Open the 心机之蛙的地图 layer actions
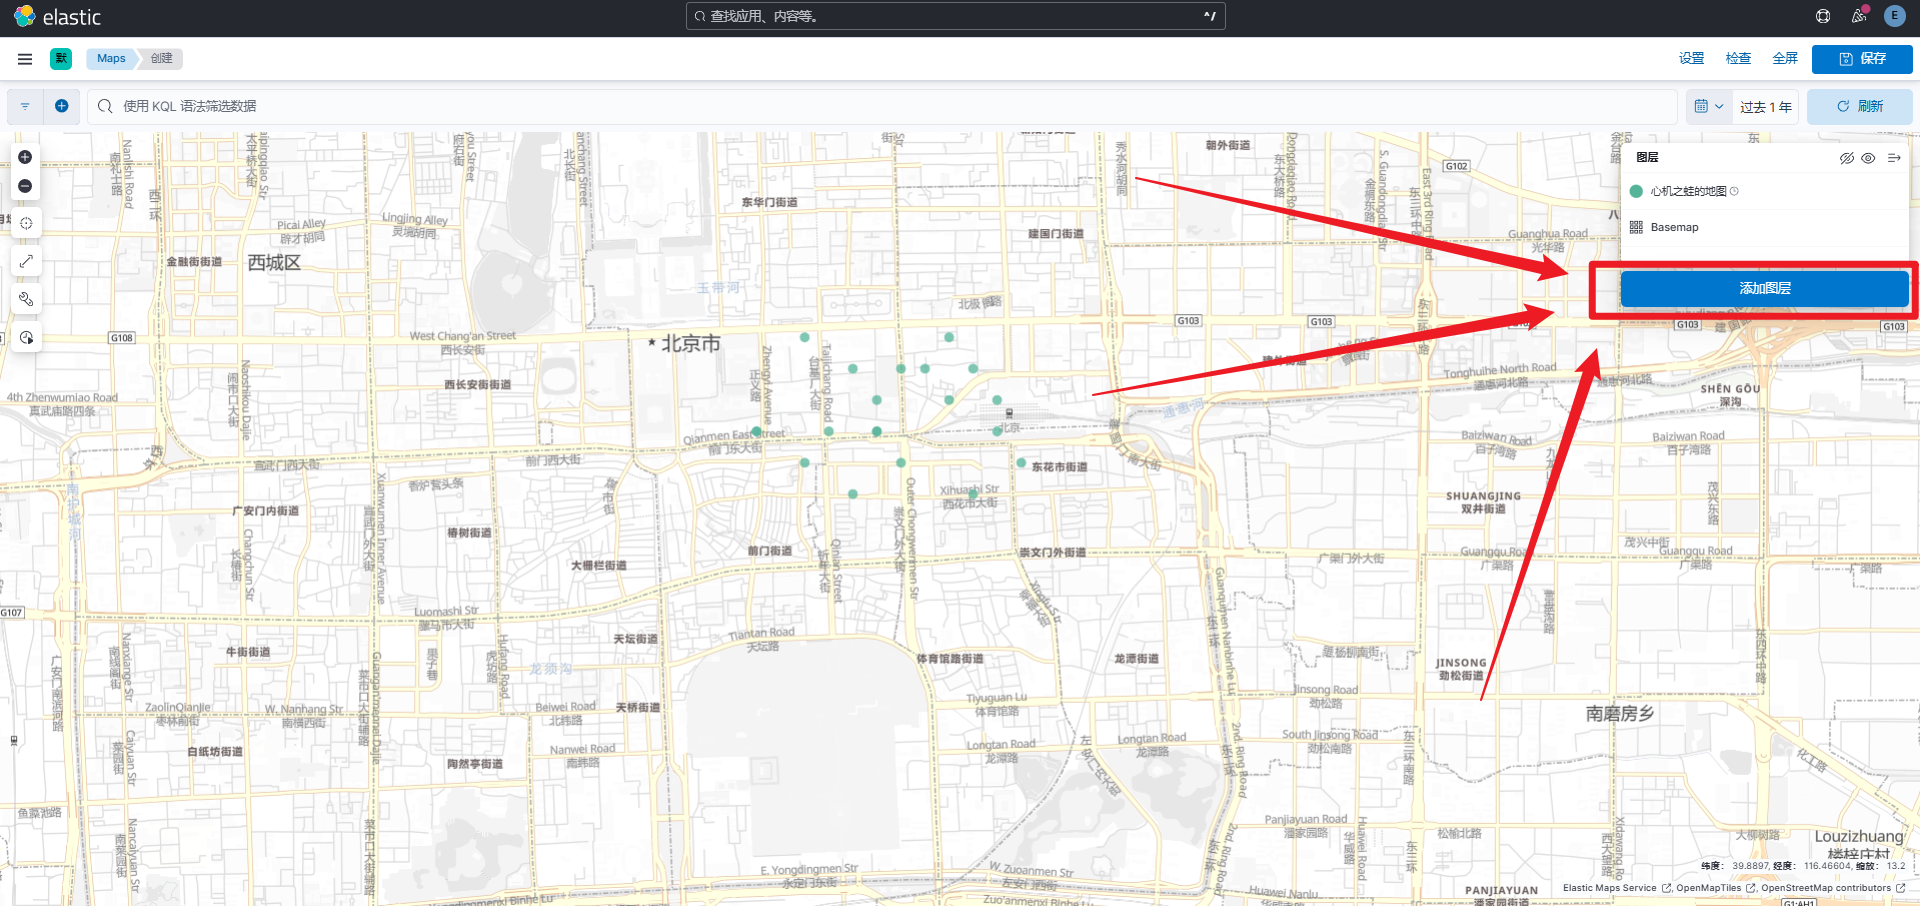 1688,191
